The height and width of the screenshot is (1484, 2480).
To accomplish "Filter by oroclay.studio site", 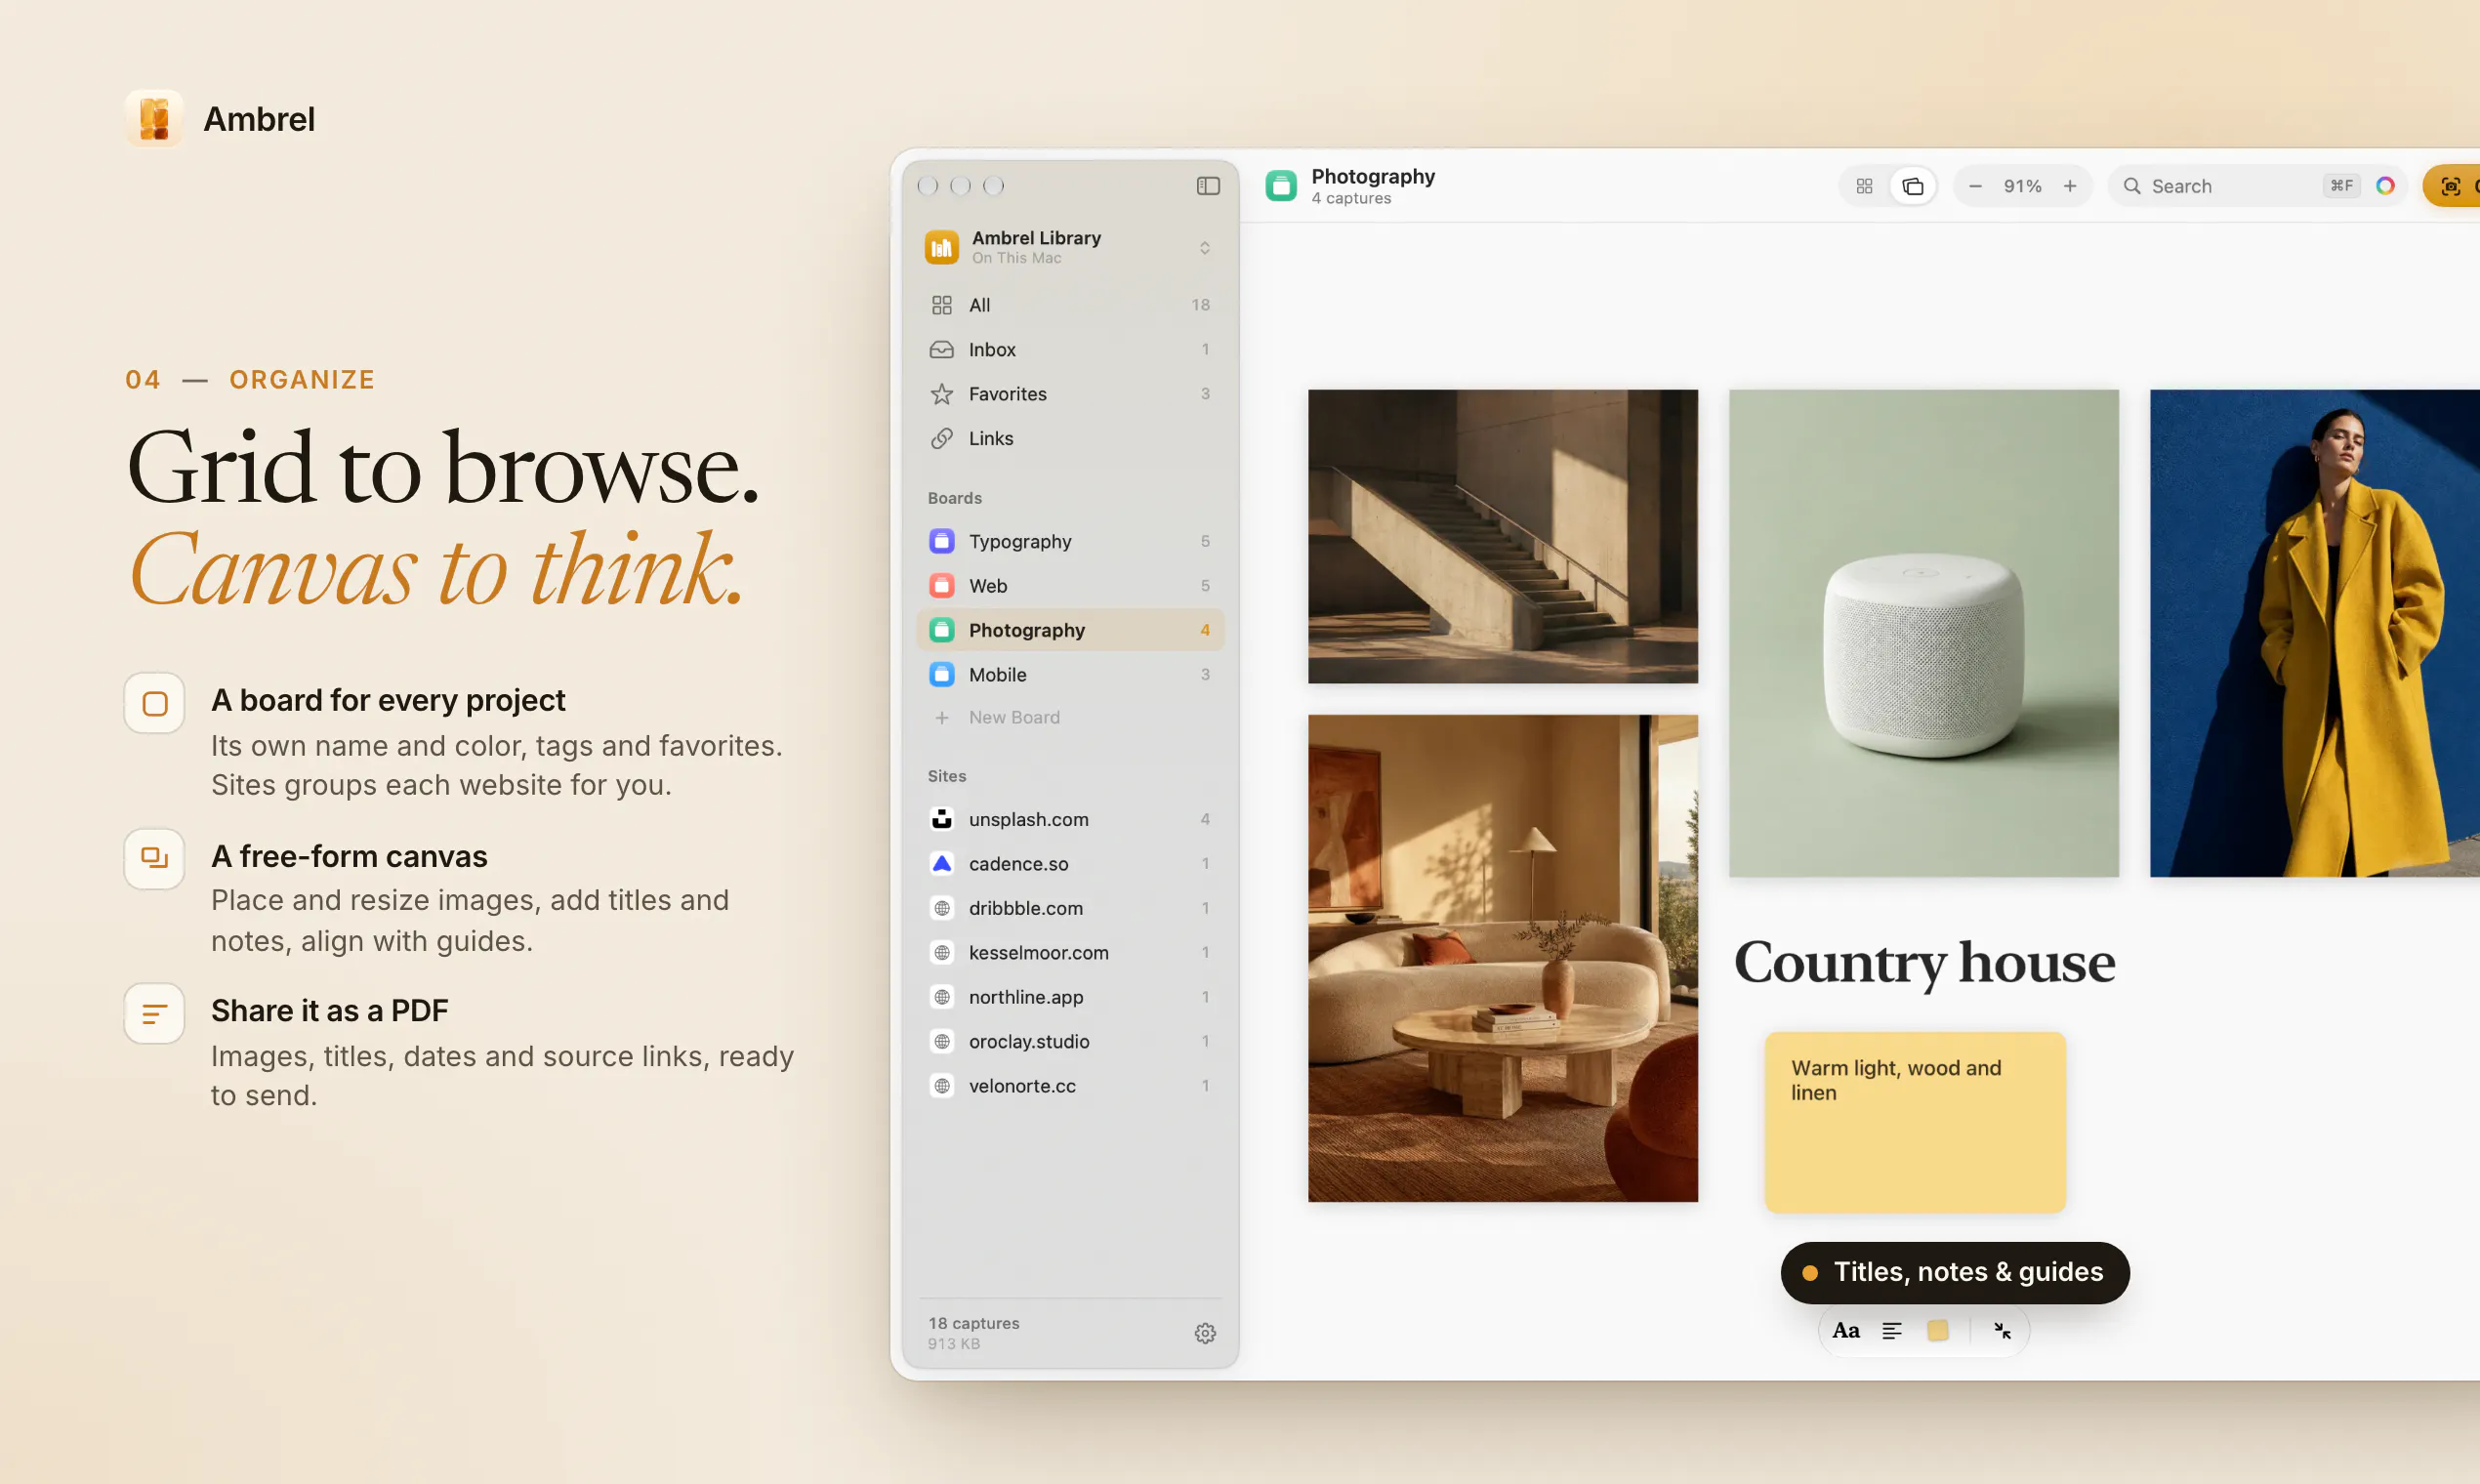I will point(1069,1042).
